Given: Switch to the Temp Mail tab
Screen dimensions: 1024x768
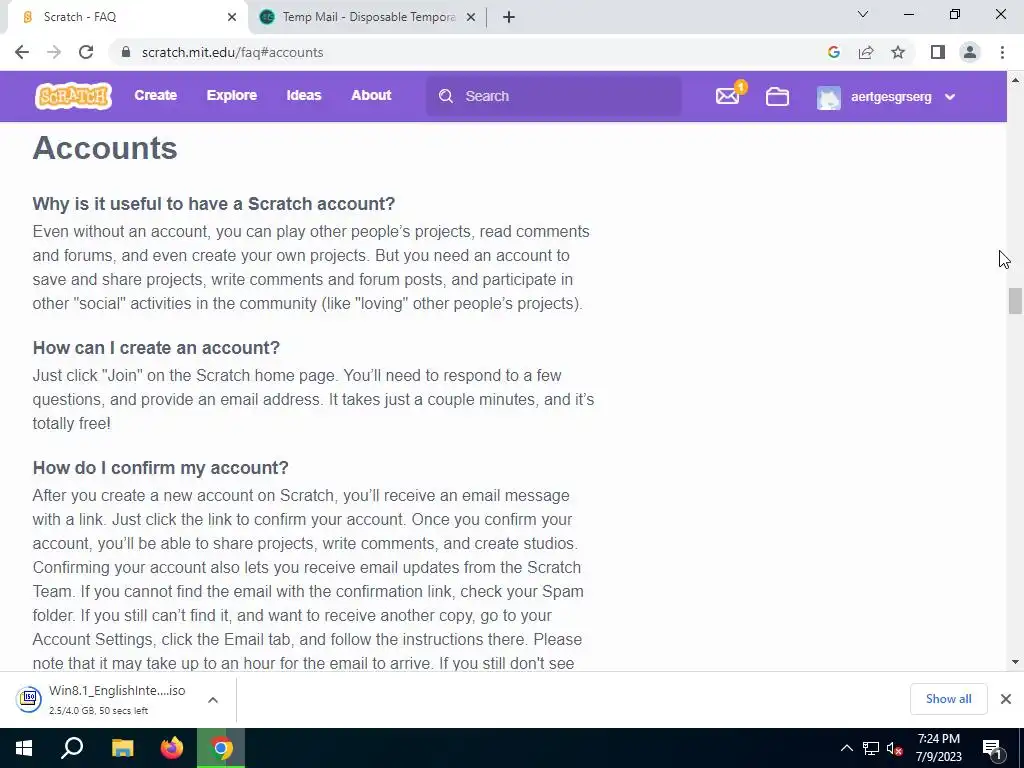Looking at the screenshot, I should pyautogui.click(x=367, y=17).
